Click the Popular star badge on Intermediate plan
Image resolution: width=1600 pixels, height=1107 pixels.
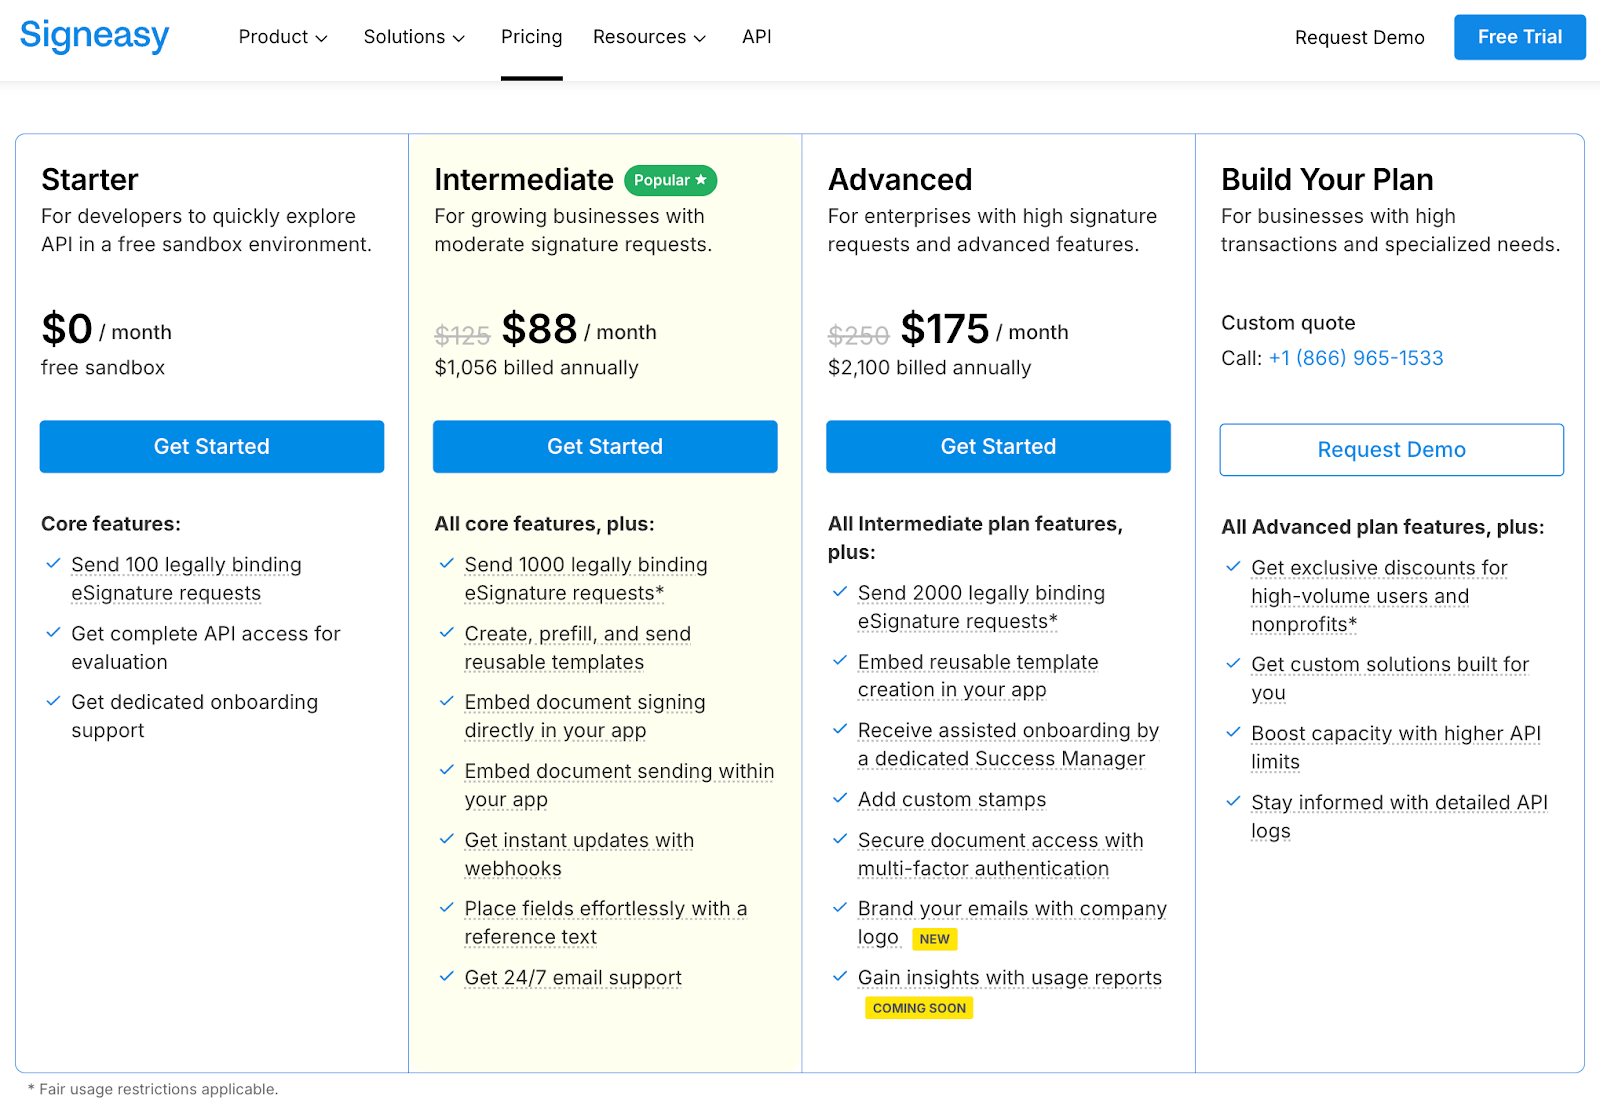pyautogui.click(x=670, y=180)
